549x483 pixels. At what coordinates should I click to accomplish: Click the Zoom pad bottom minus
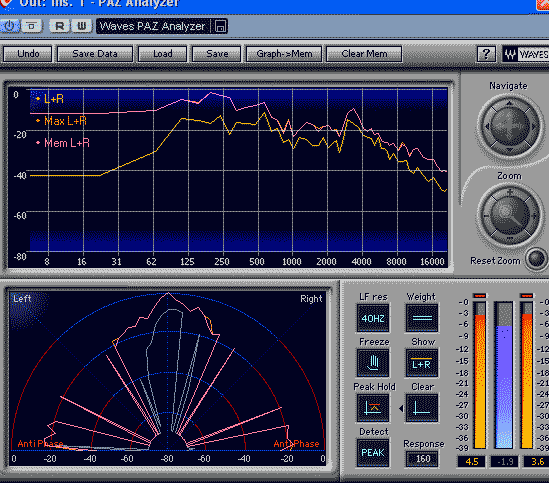coord(510,239)
